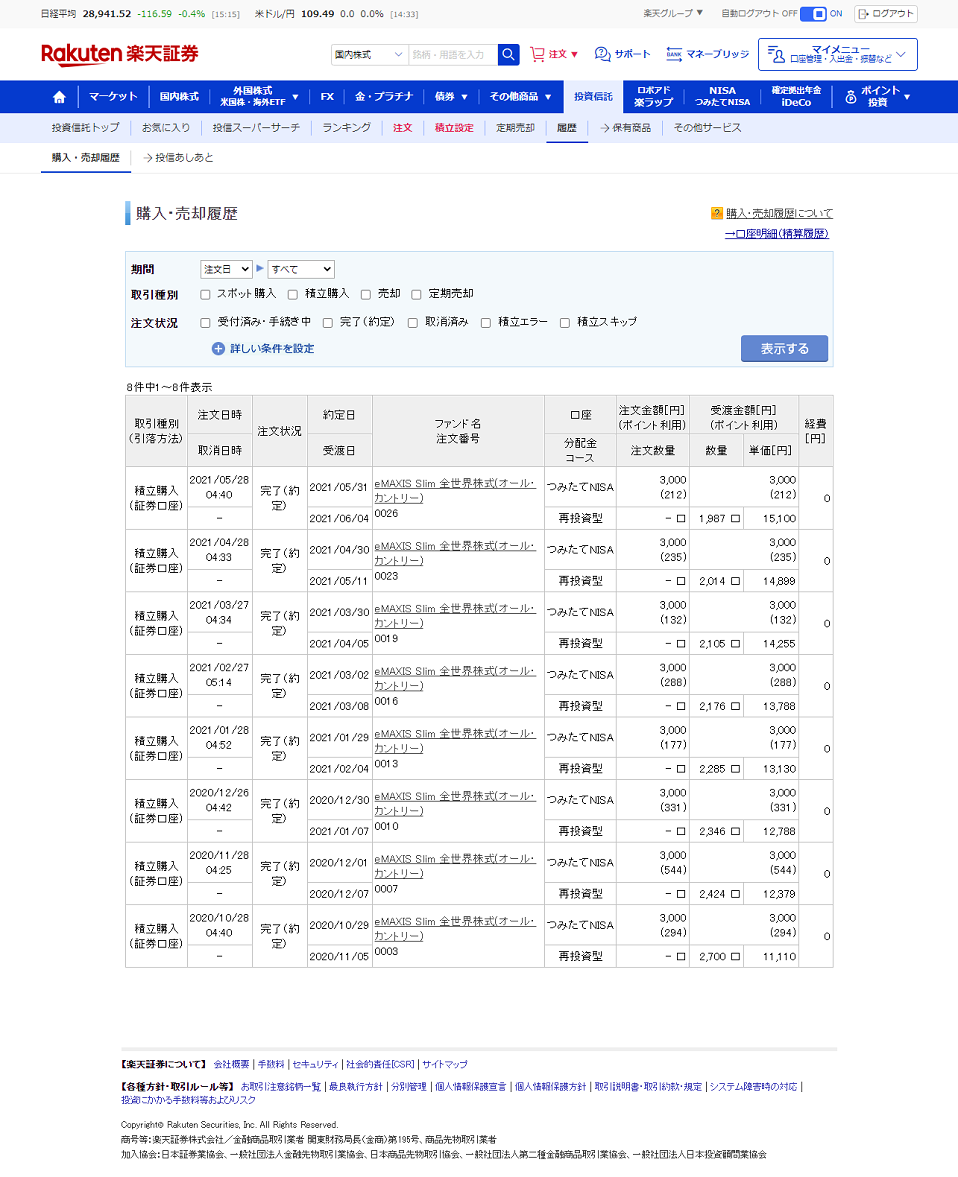
Task: Check 完了(約定) checkbox
Action: pos(328,323)
